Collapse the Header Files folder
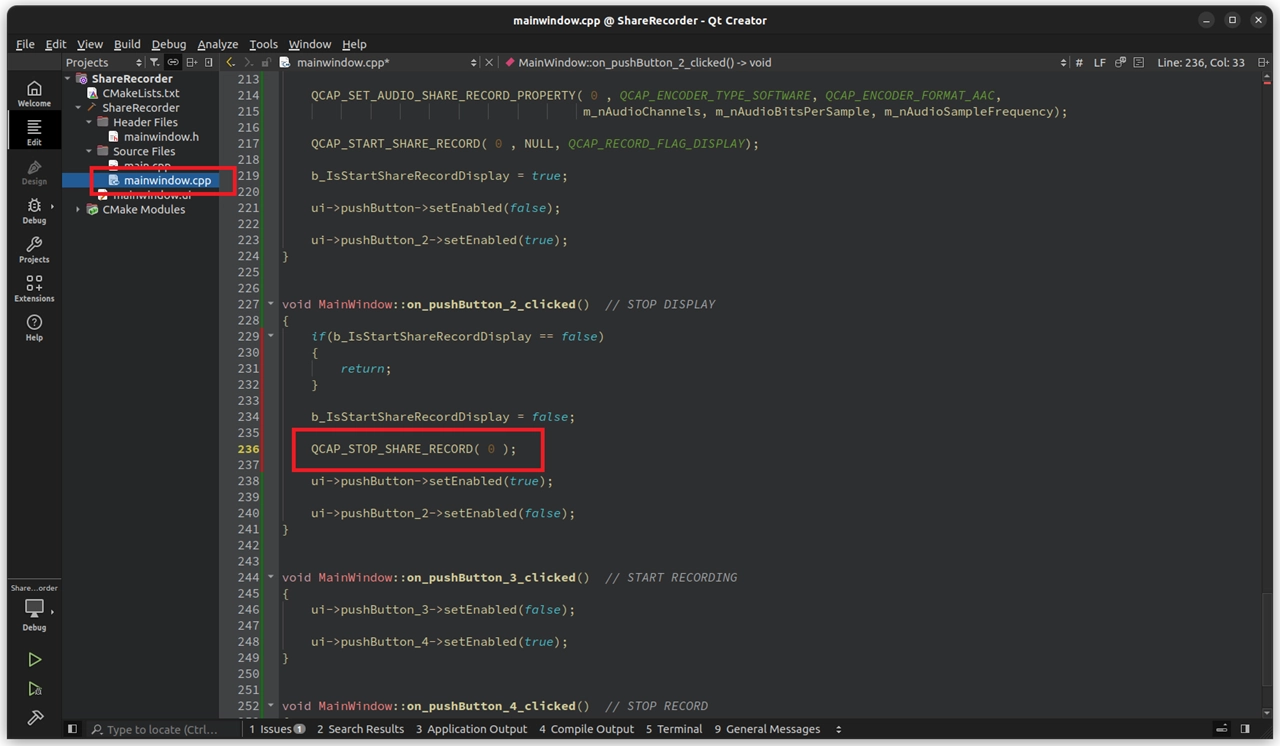1280x746 pixels. click(89, 122)
